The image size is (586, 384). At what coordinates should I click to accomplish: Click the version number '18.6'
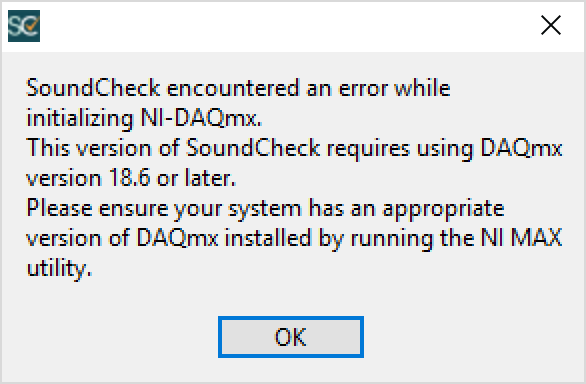pos(129,178)
